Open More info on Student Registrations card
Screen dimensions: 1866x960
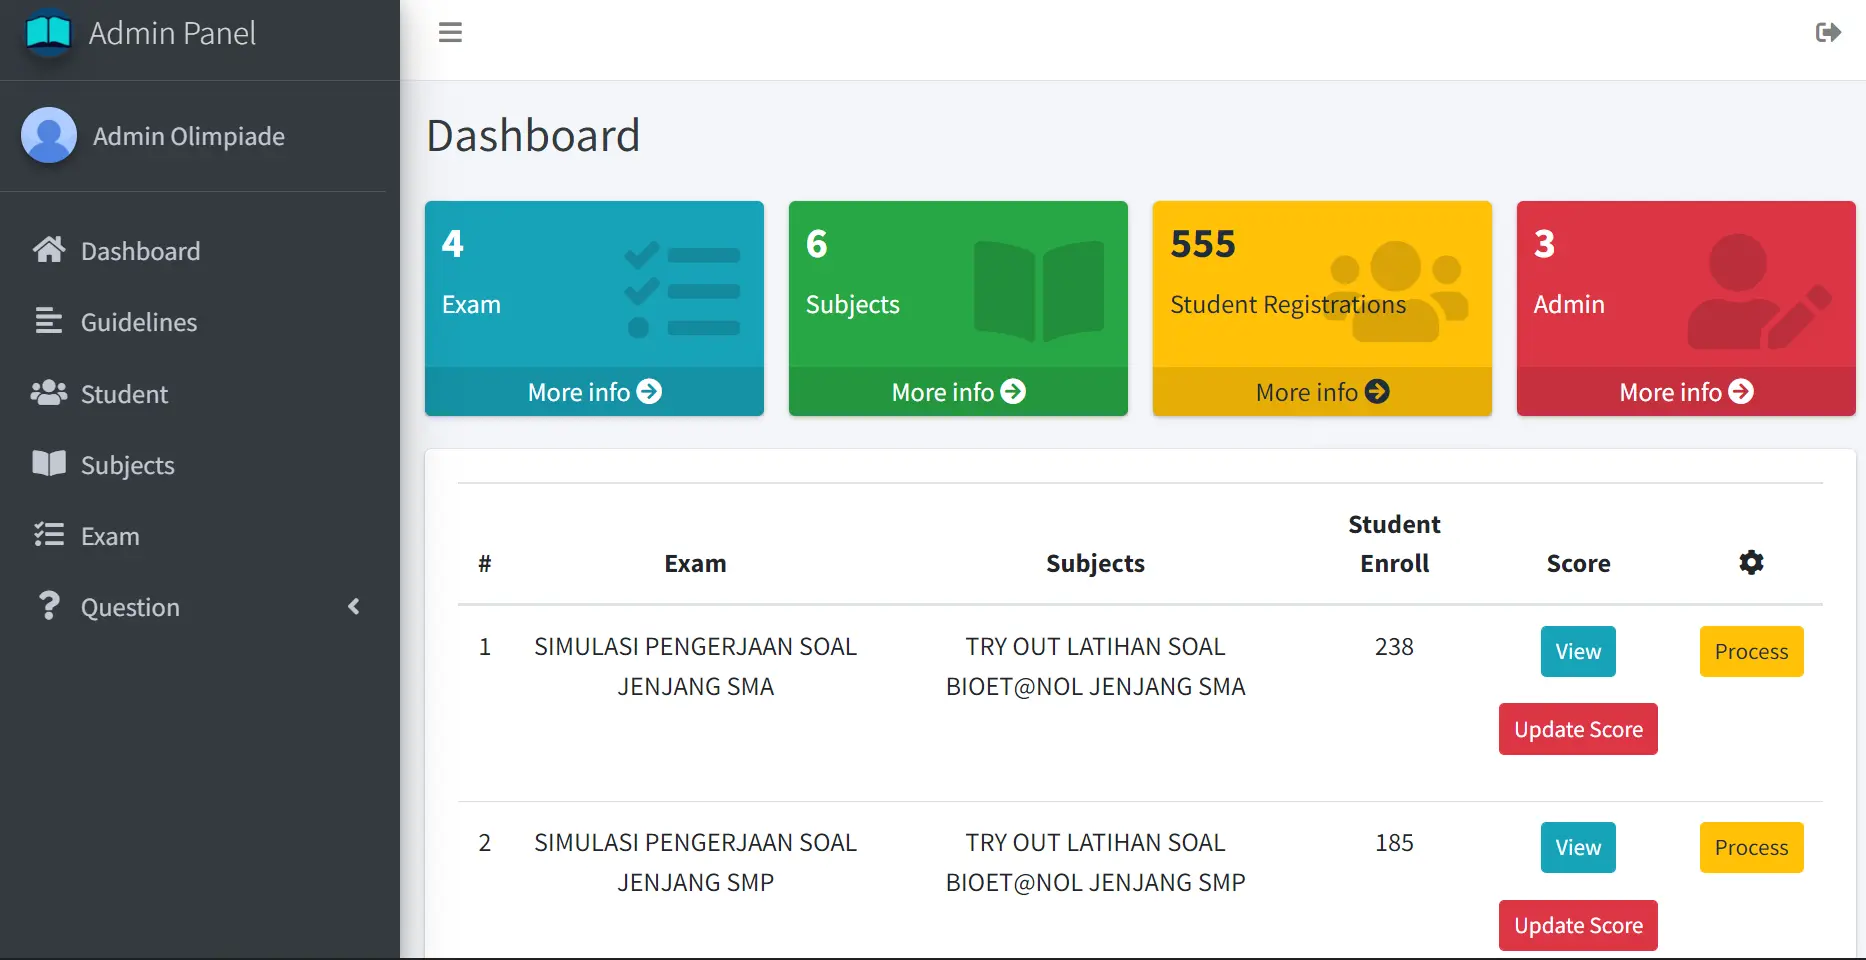(1322, 392)
